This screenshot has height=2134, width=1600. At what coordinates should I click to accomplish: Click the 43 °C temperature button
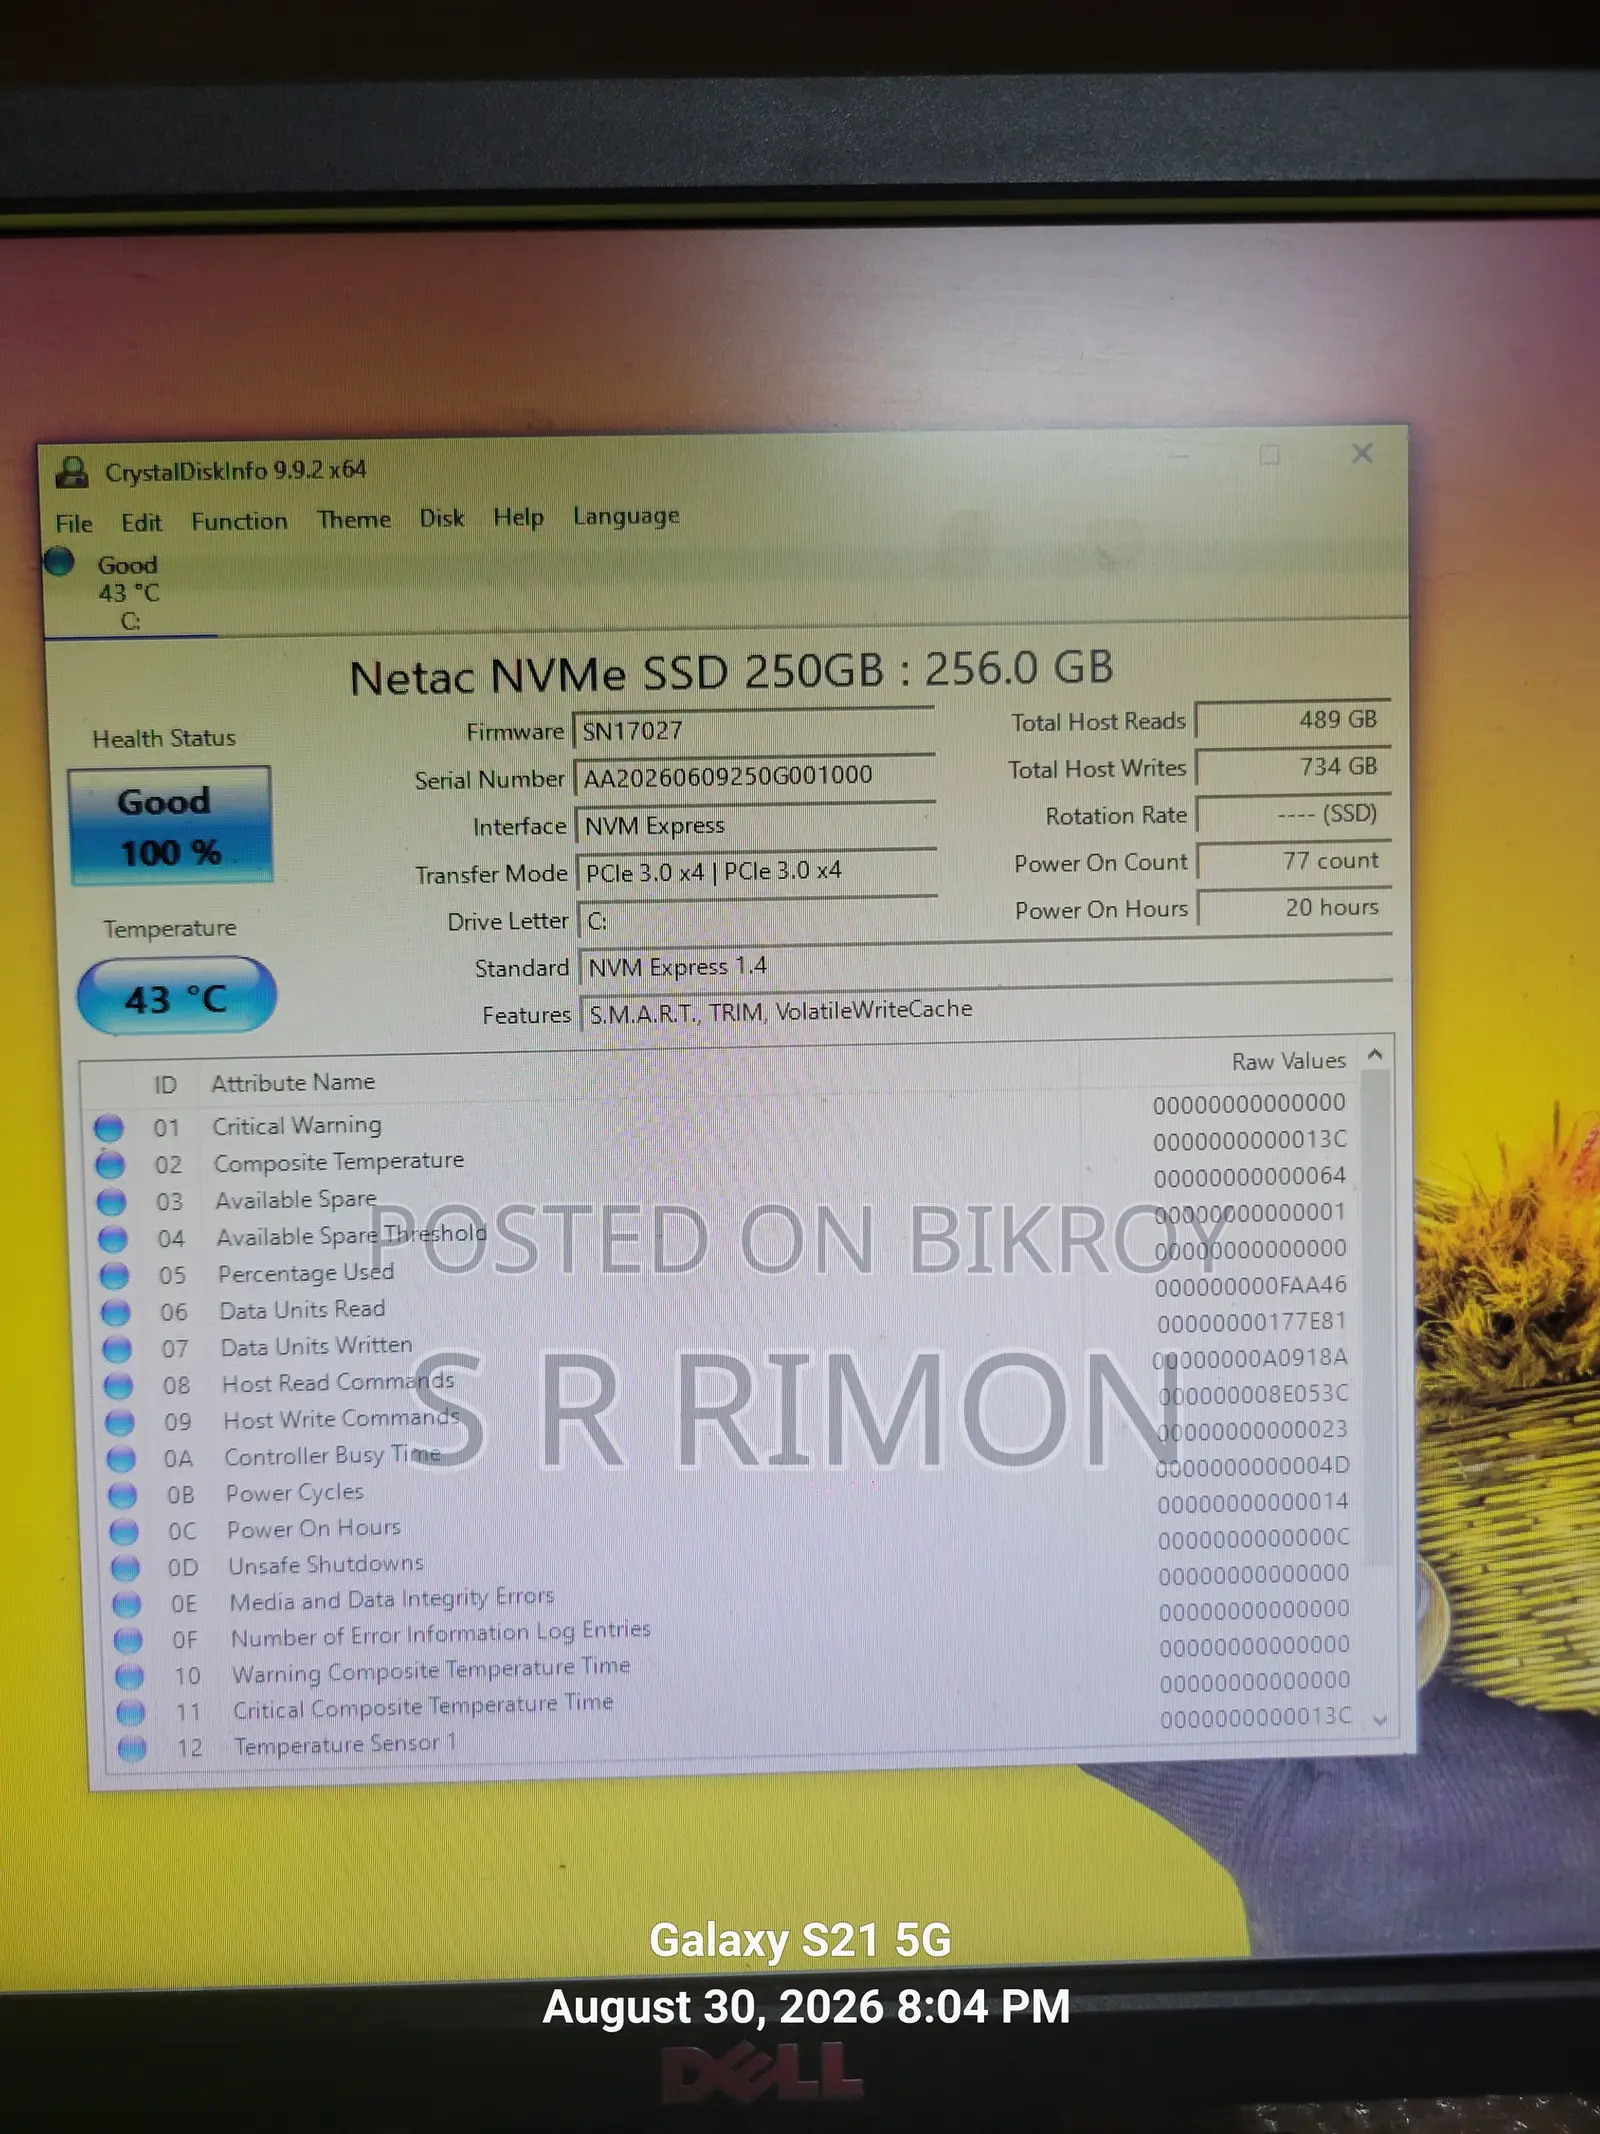click(177, 996)
